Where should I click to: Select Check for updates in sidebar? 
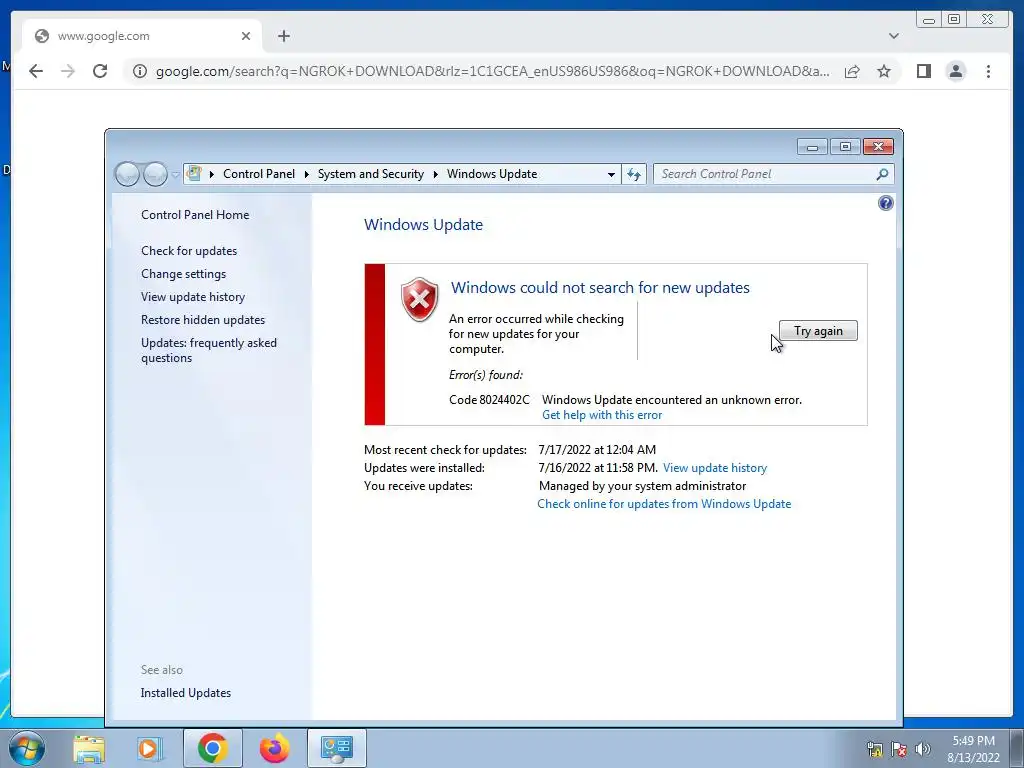[x=189, y=251]
